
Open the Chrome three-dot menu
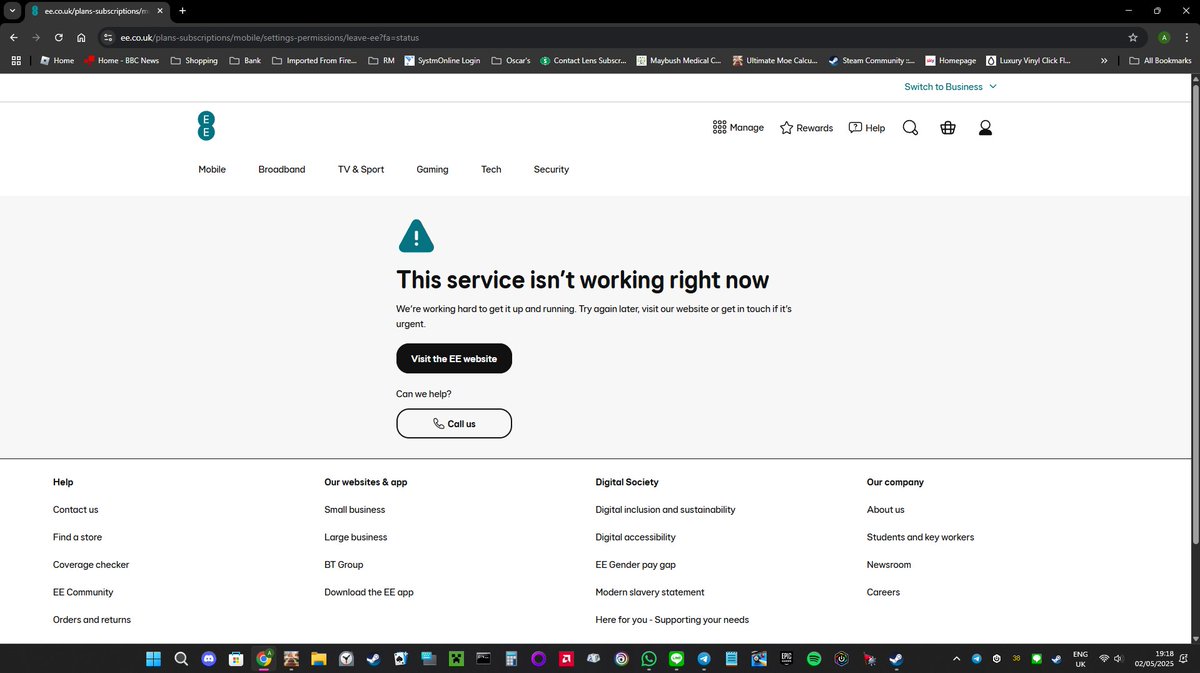coord(1186,37)
